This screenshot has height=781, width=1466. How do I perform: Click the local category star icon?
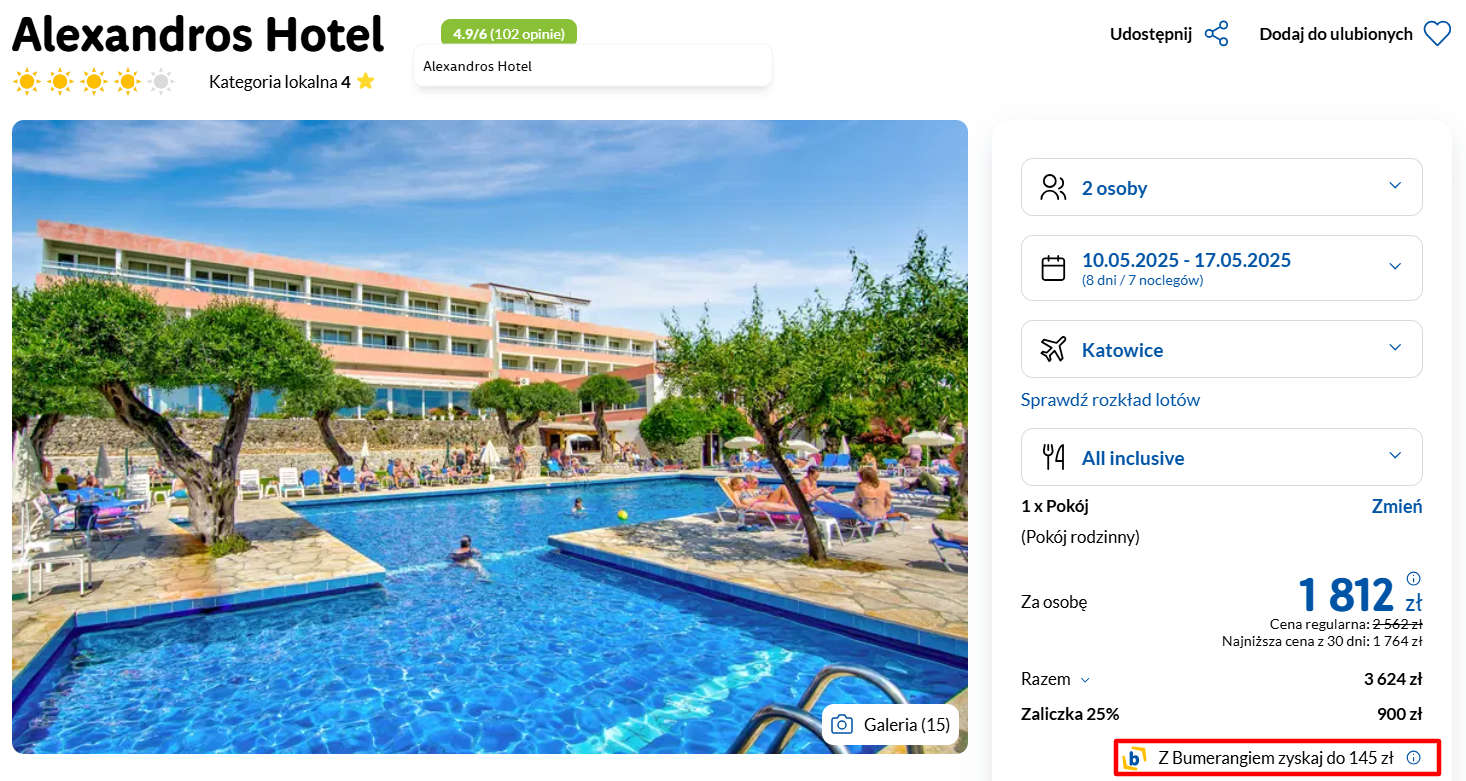(365, 81)
